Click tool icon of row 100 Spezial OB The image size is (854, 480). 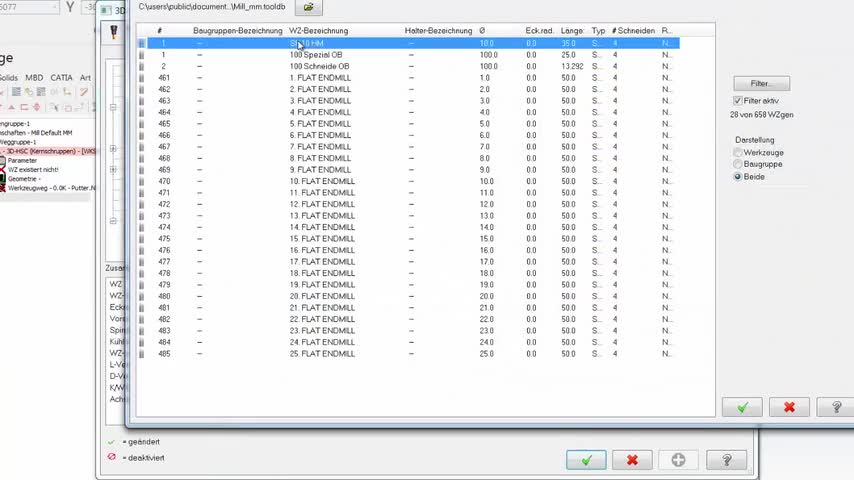(142, 55)
